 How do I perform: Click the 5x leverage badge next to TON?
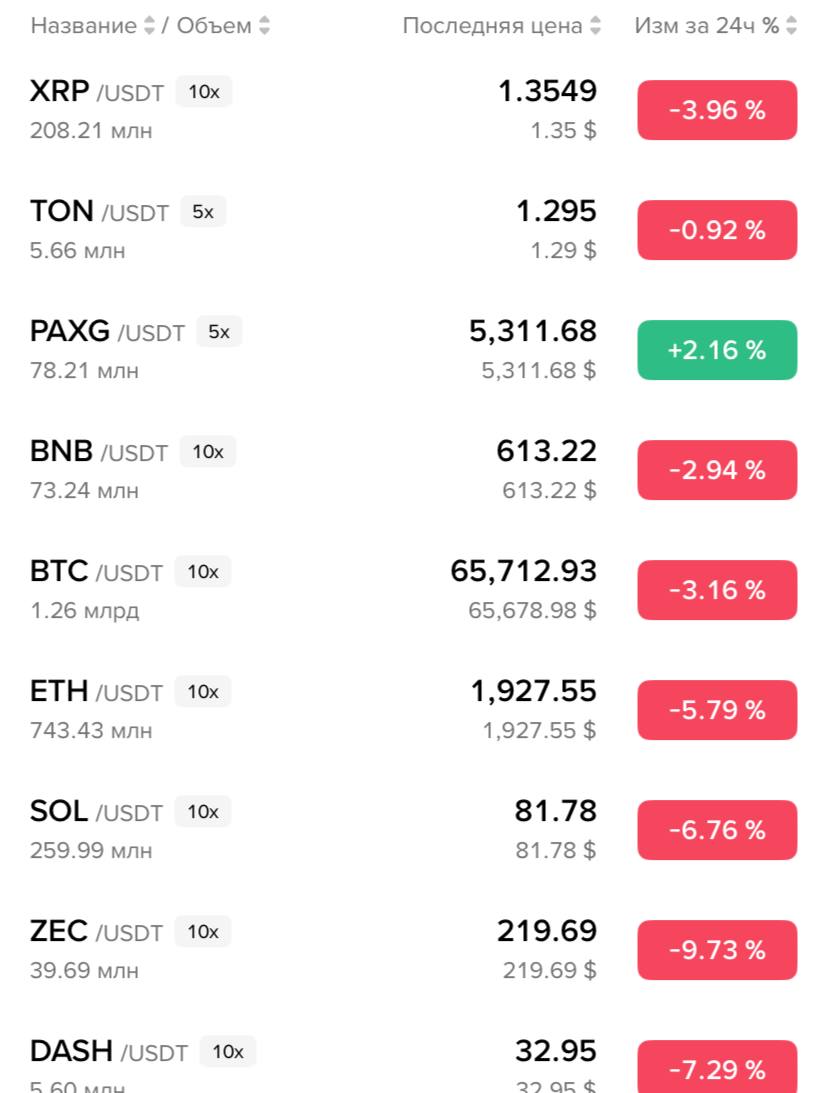(x=203, y=212)
